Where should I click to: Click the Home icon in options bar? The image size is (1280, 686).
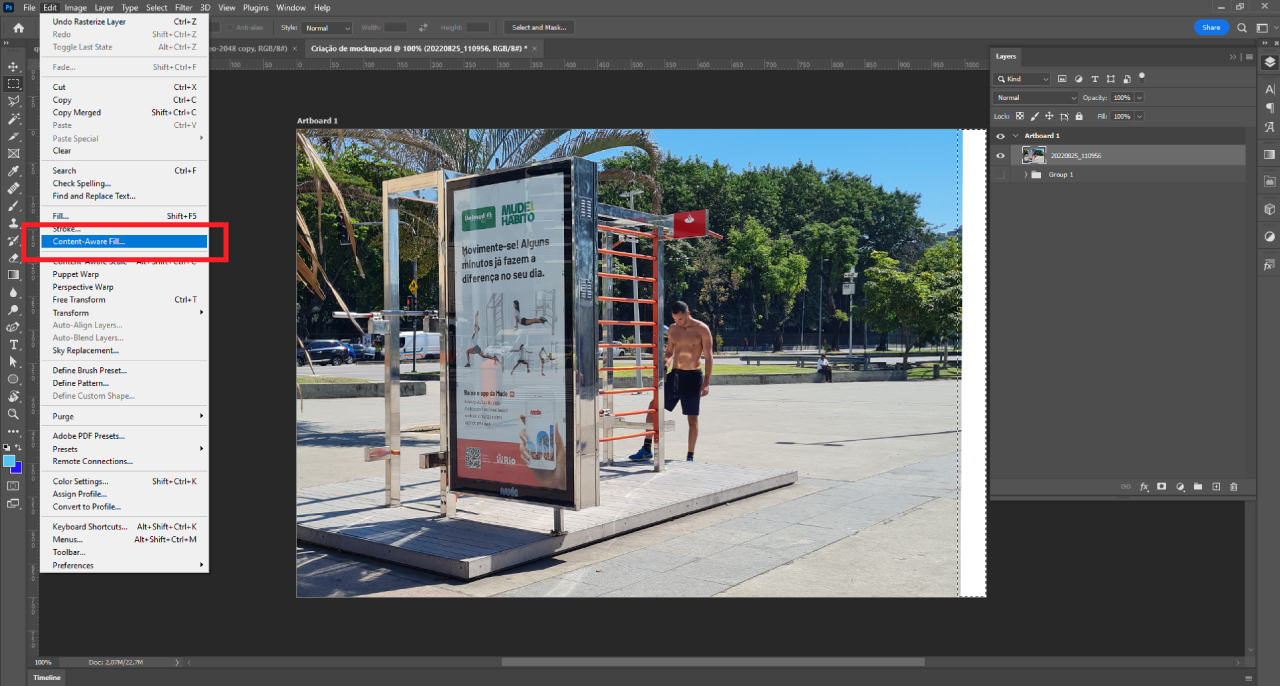click(x=18, y=28)
